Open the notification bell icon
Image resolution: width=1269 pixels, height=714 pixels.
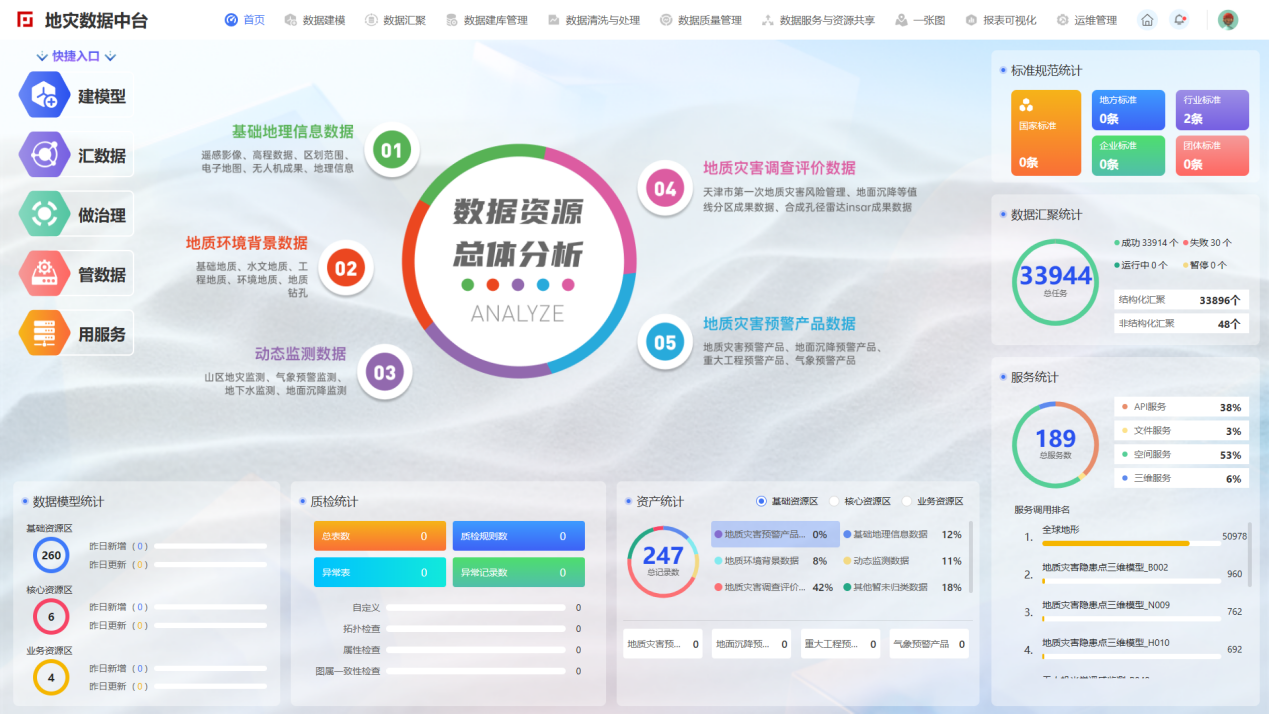pyautogui.click(x=1180, y=20)
